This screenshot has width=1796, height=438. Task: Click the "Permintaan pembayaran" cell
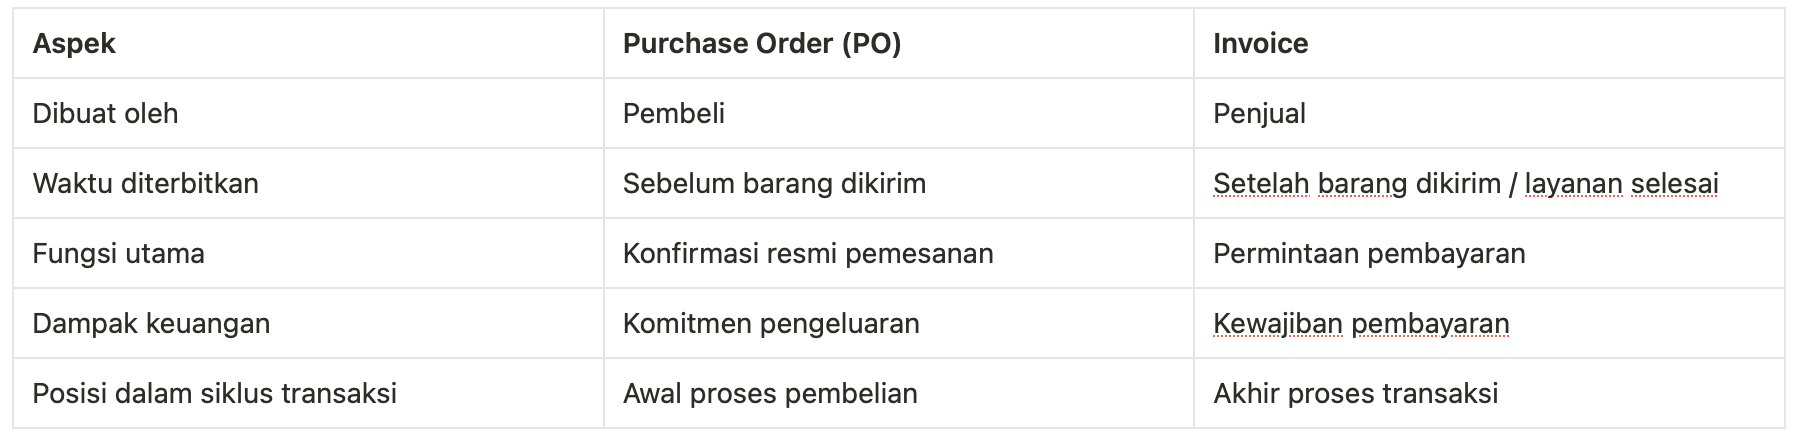(x=1369, y=254)
